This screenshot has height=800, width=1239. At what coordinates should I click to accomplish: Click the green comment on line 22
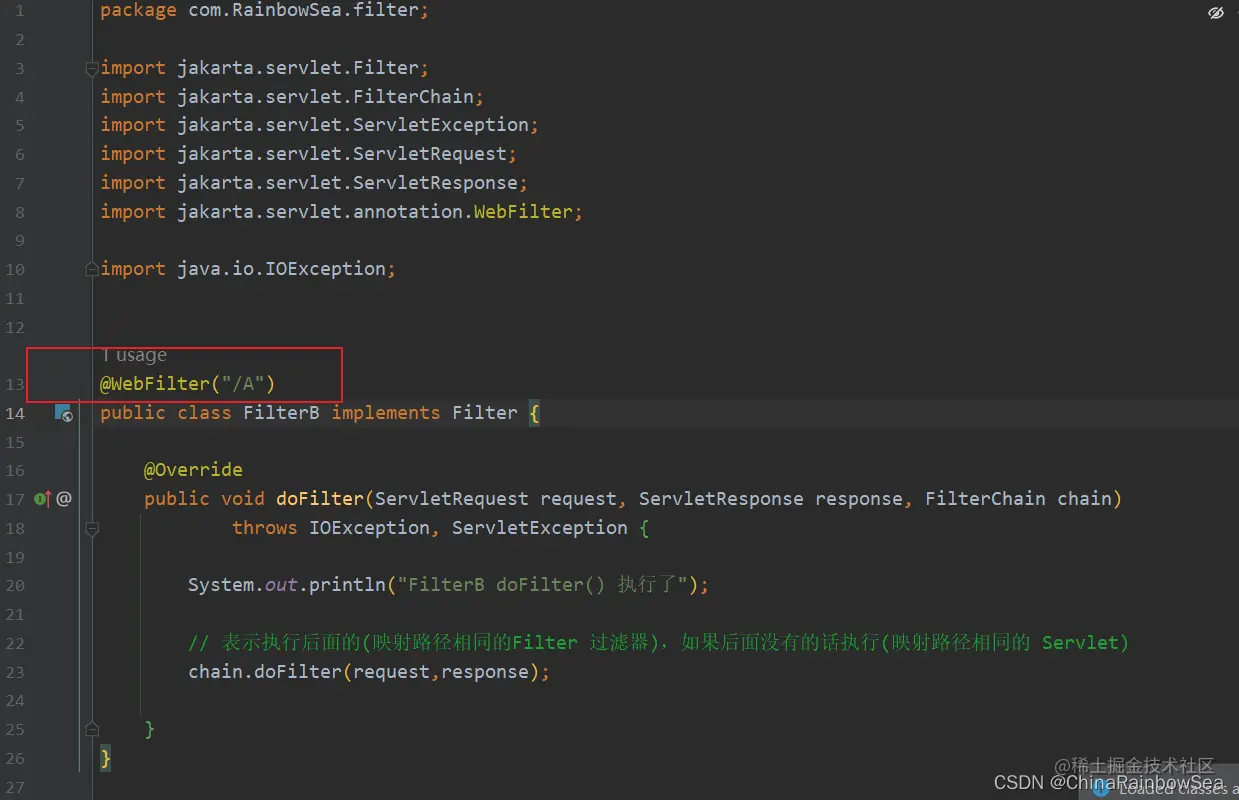(658, 642)
